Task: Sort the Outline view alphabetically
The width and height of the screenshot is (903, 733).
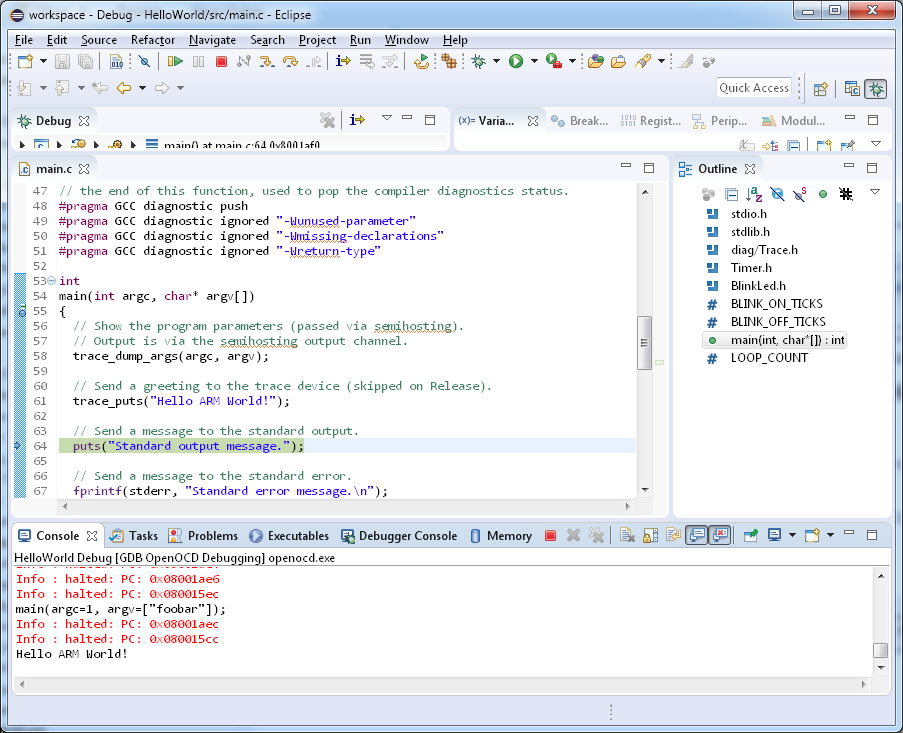Action: click(755, 194)
